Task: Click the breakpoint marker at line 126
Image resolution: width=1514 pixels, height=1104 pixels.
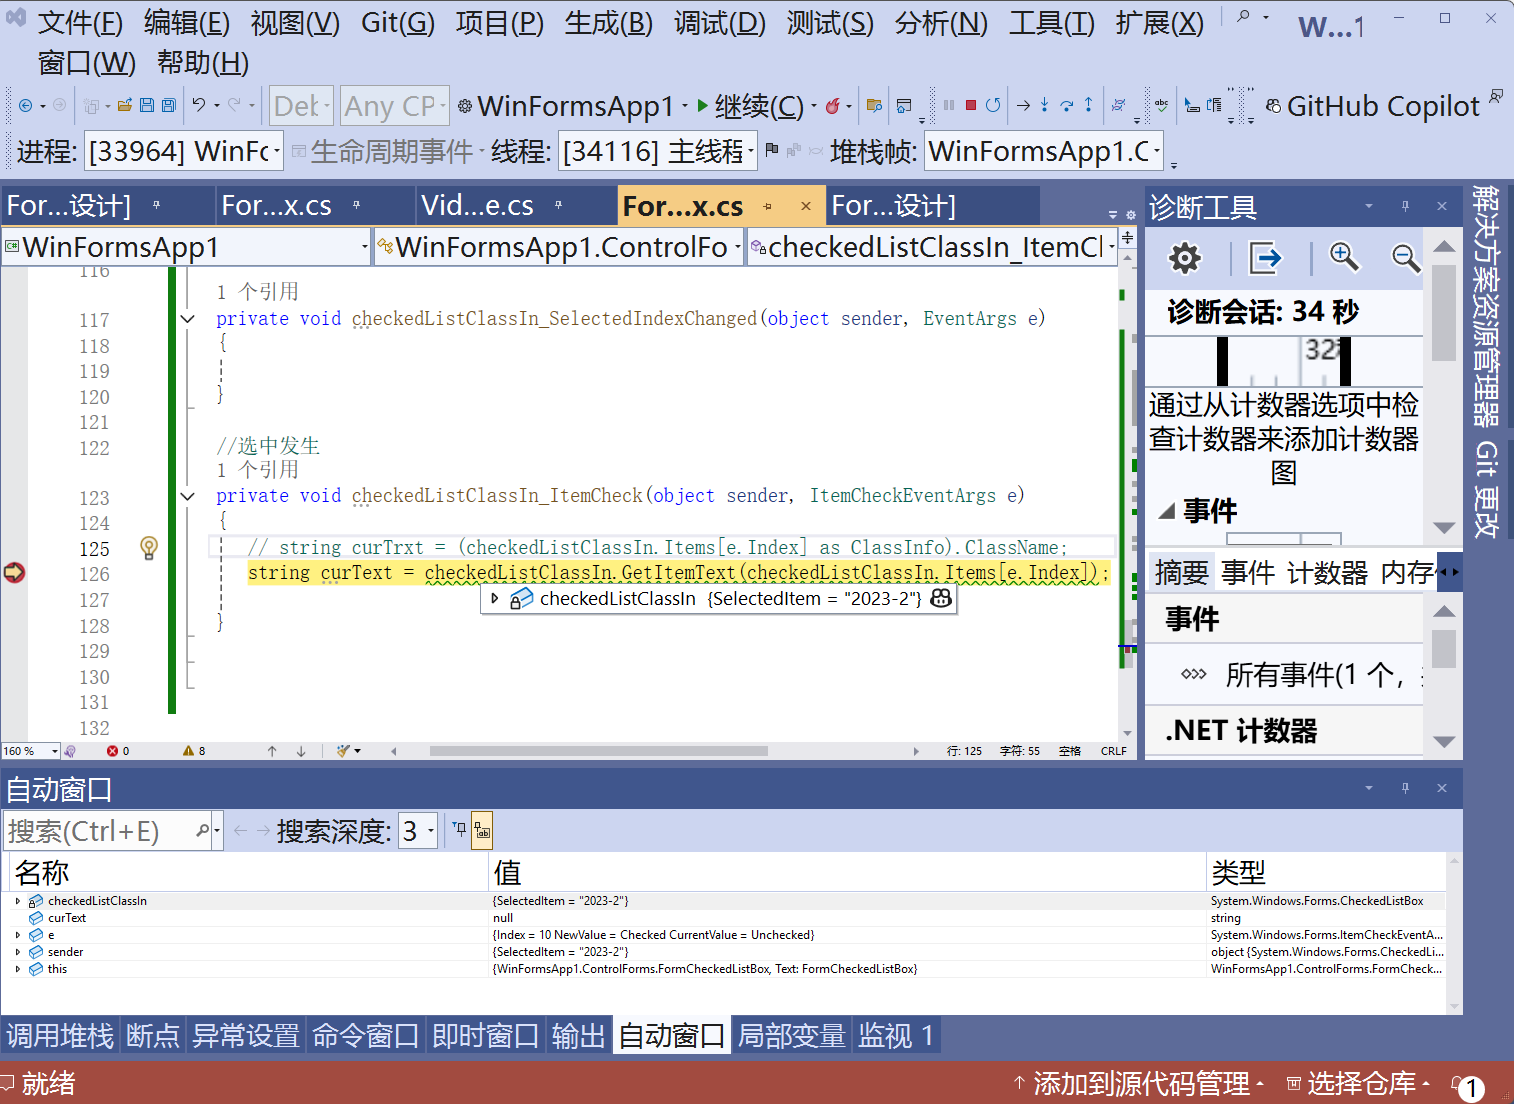Action: pos(14,573)
